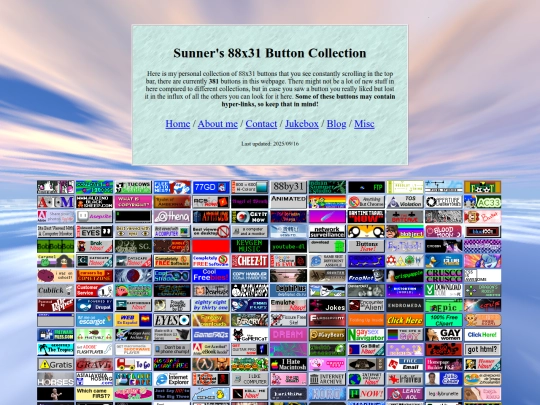Screen dimensions: 540x405
Task: Click the LEAVE AOL button
Action: tap(405, 394)
